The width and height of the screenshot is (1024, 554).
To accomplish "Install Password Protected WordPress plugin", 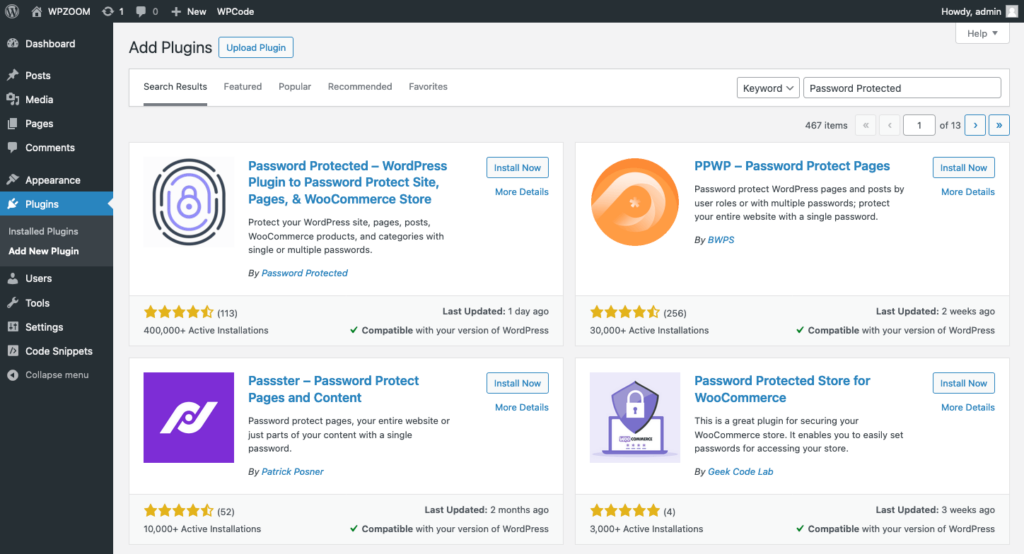I will 517,168.
